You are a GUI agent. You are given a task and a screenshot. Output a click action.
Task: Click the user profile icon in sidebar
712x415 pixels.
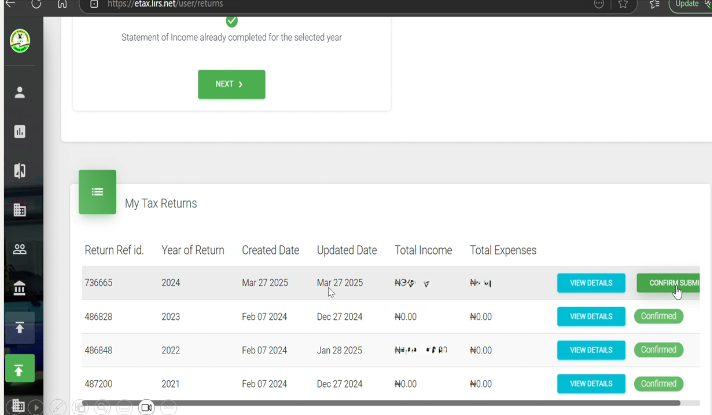point(19,92)
